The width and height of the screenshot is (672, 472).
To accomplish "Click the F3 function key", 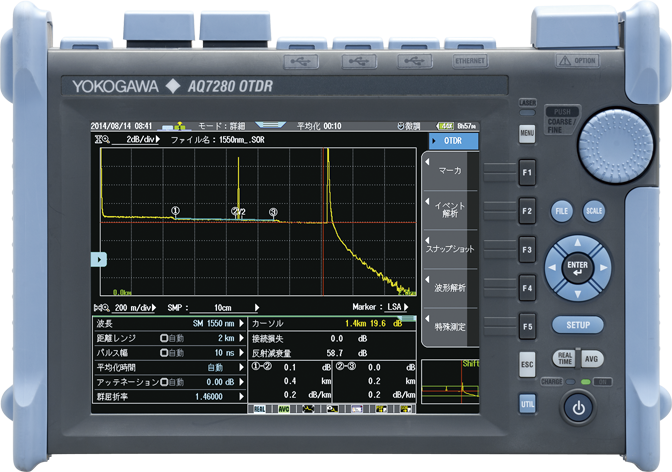I will [527, 250].
